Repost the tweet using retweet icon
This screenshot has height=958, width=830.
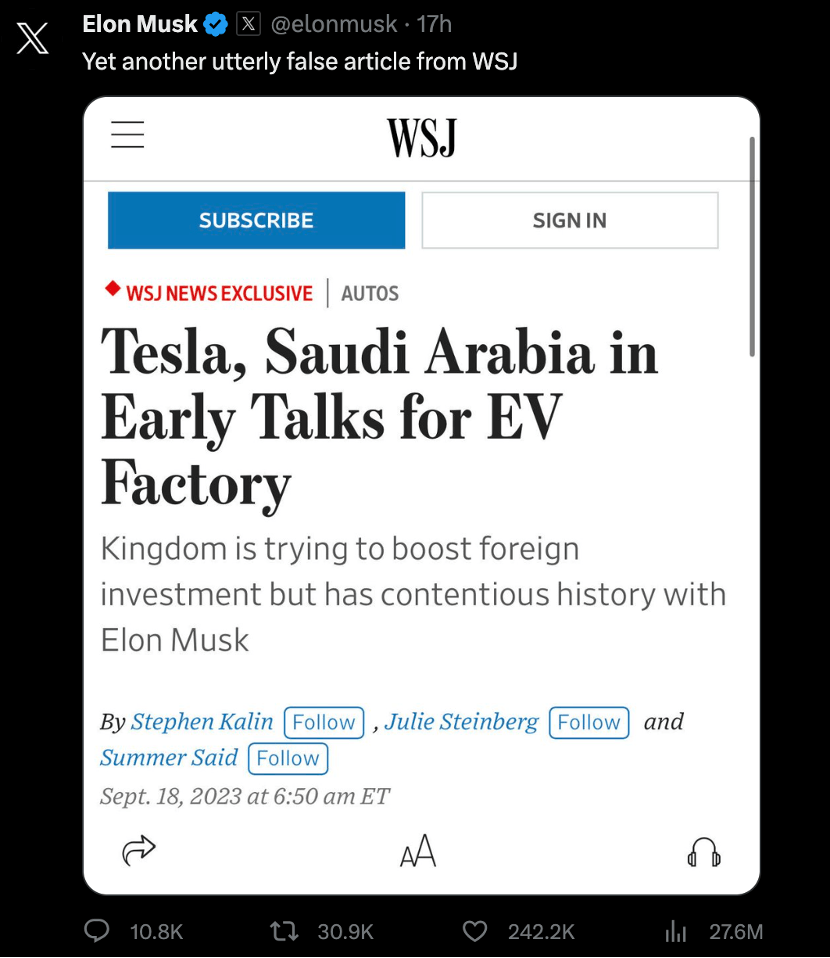click(x=284, y=931)
